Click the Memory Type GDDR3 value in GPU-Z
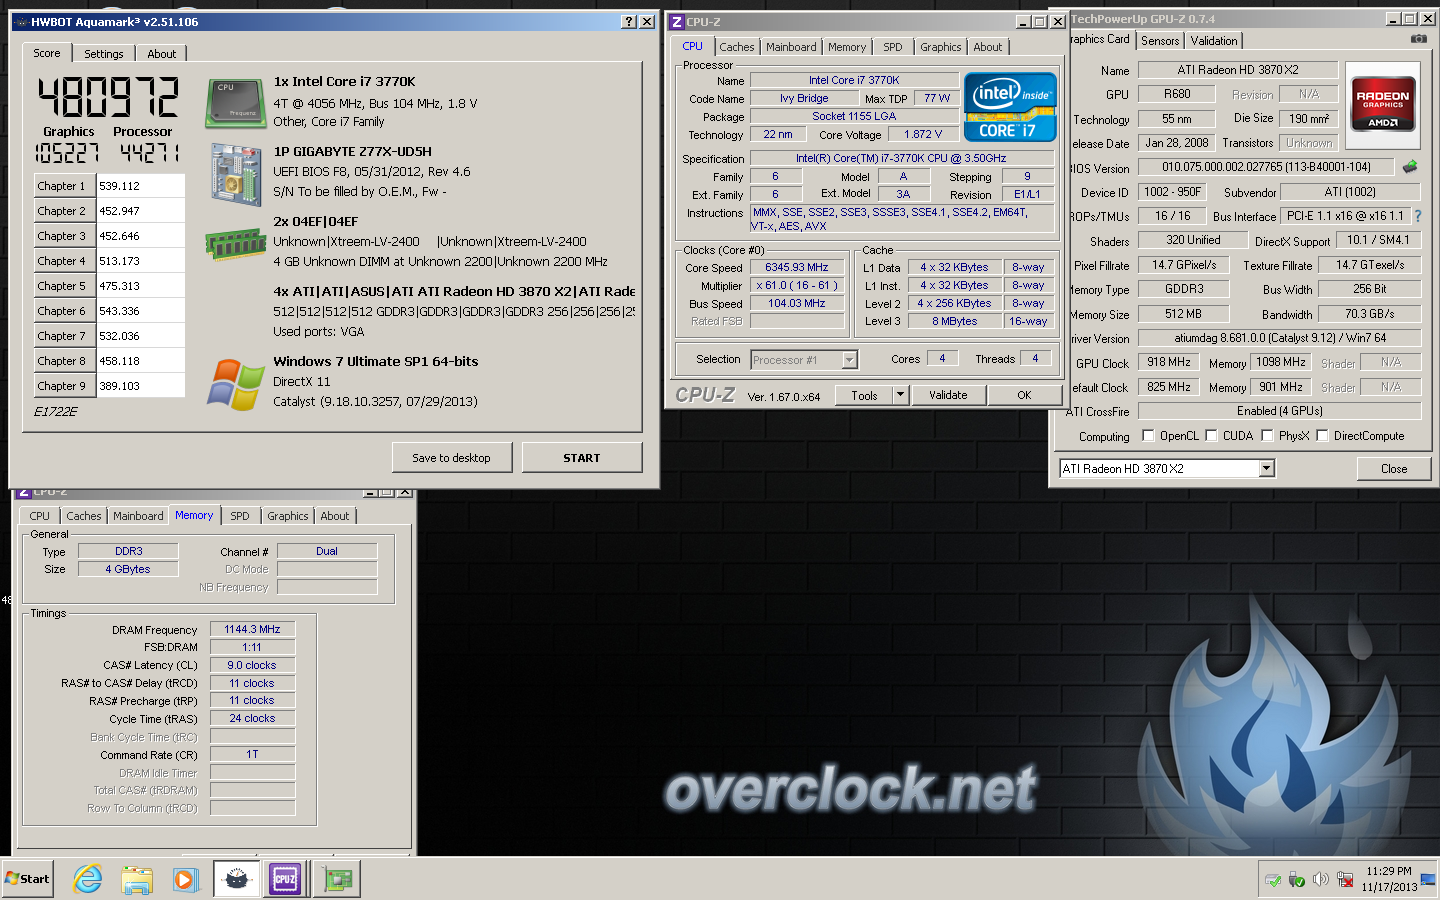The image size is (1440, 900). coord(1185,289)
